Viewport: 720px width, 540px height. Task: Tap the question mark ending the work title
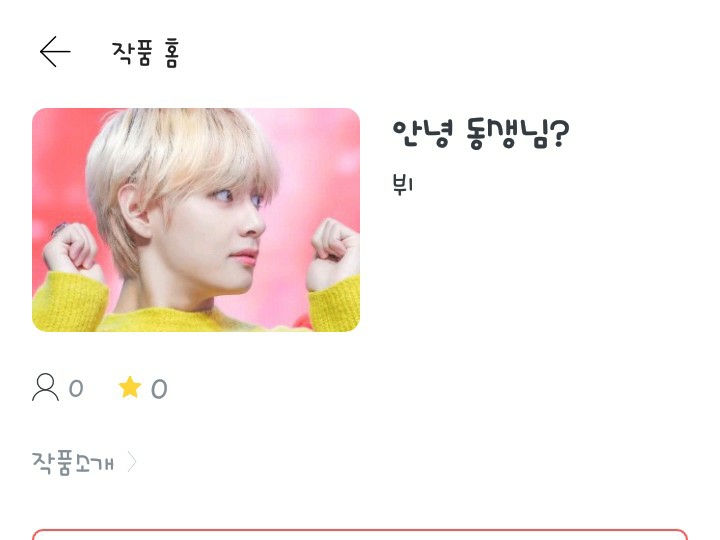(559, 133)
